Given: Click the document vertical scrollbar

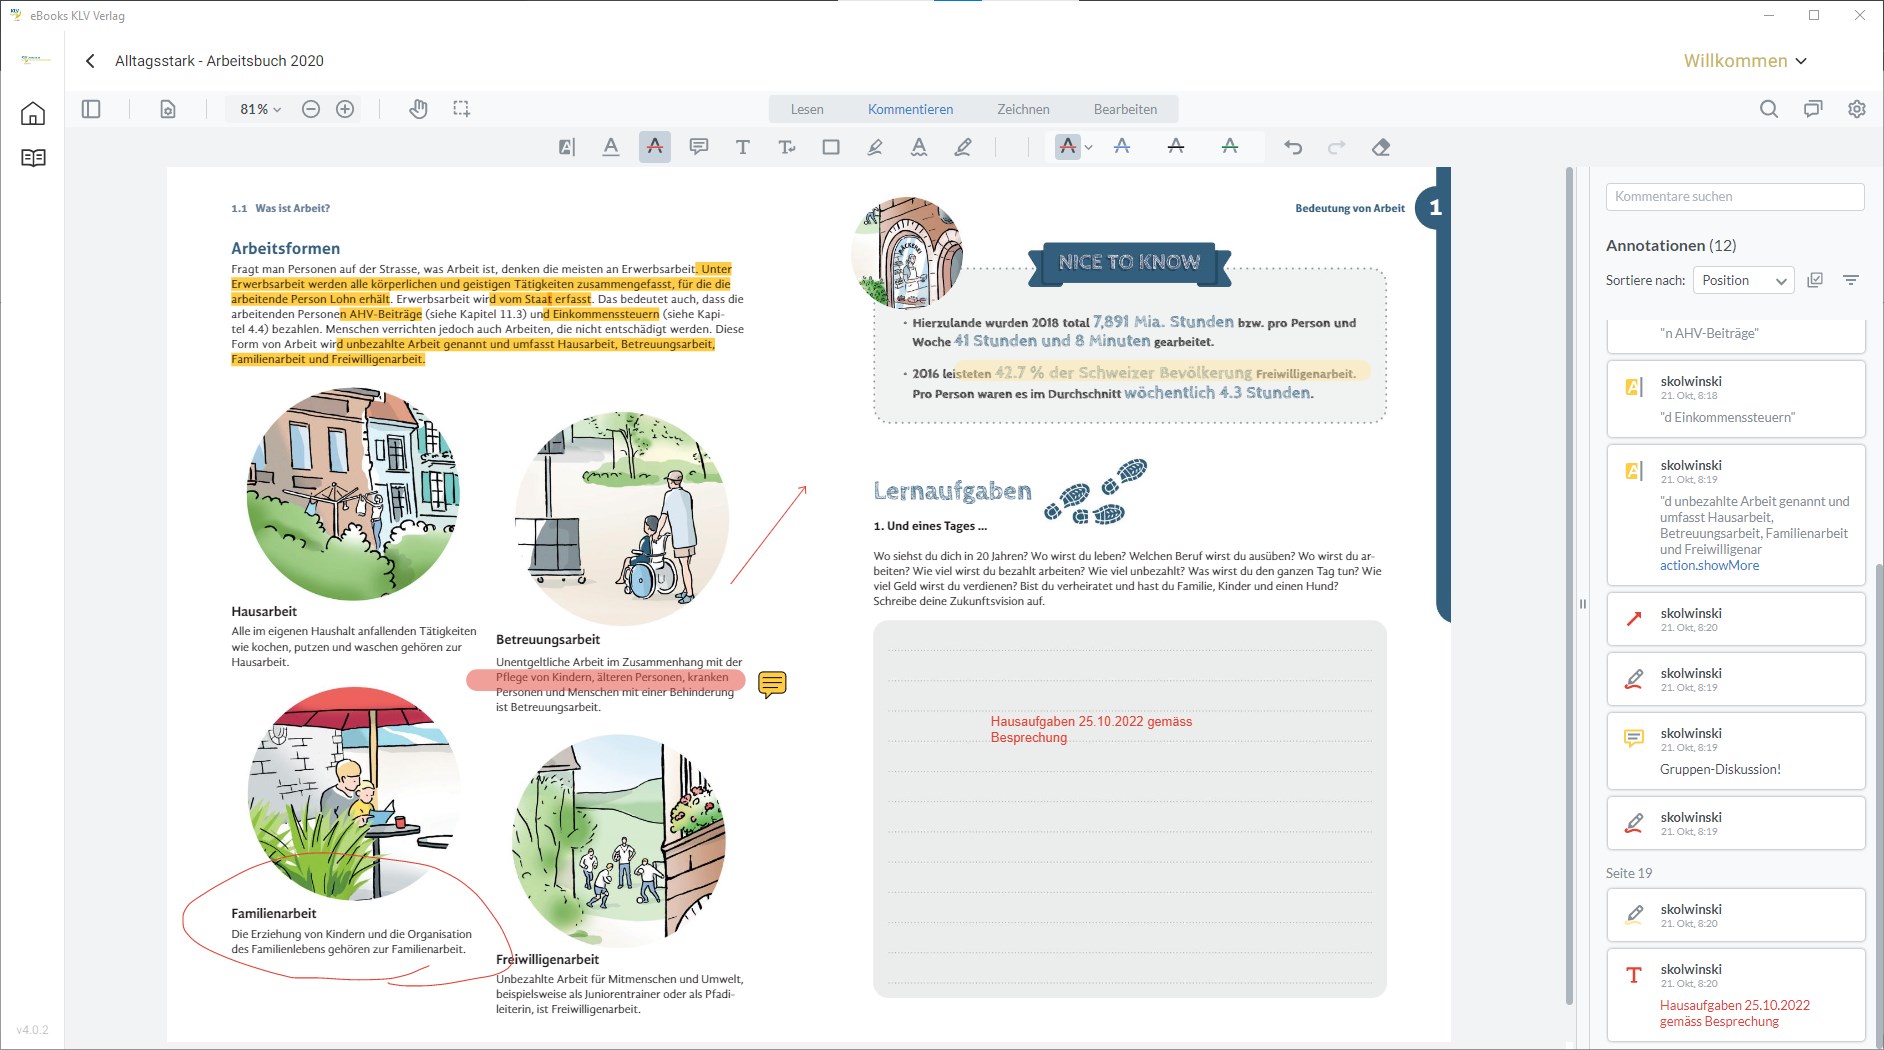Looking at the screenshot, I should (x=1569, y=586).
